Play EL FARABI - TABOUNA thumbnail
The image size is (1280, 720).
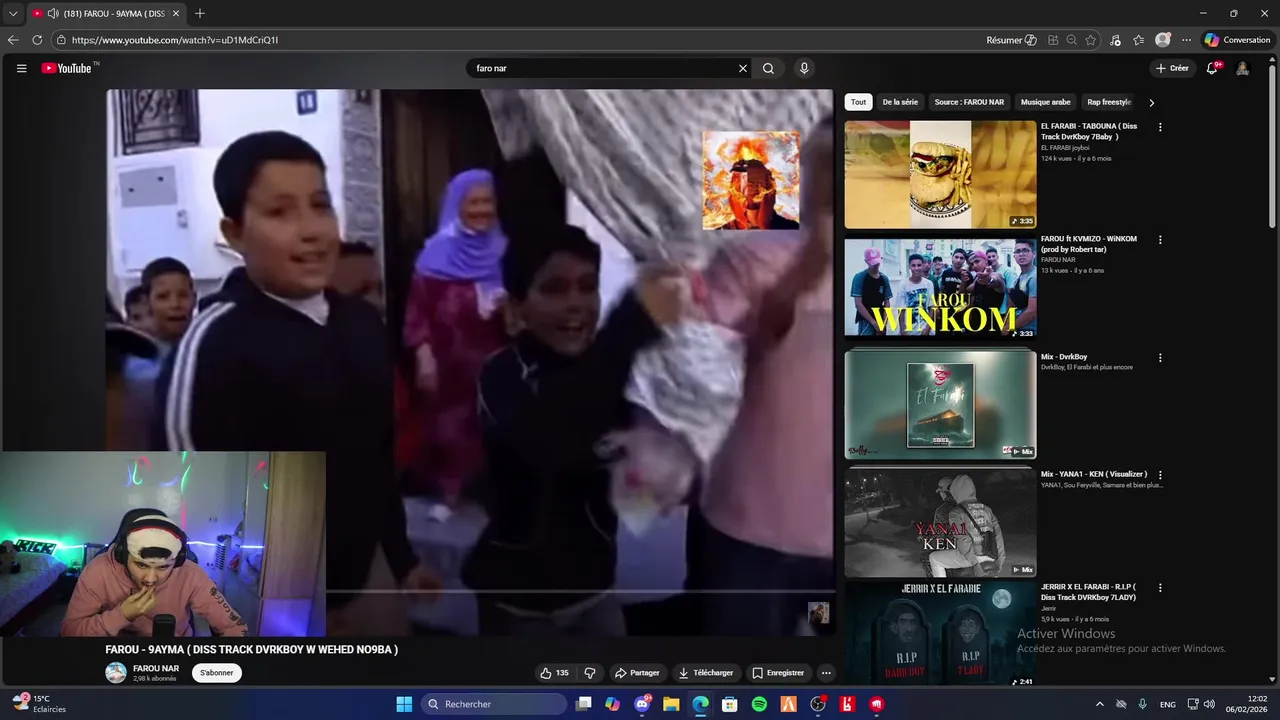[x=940, y=175]
